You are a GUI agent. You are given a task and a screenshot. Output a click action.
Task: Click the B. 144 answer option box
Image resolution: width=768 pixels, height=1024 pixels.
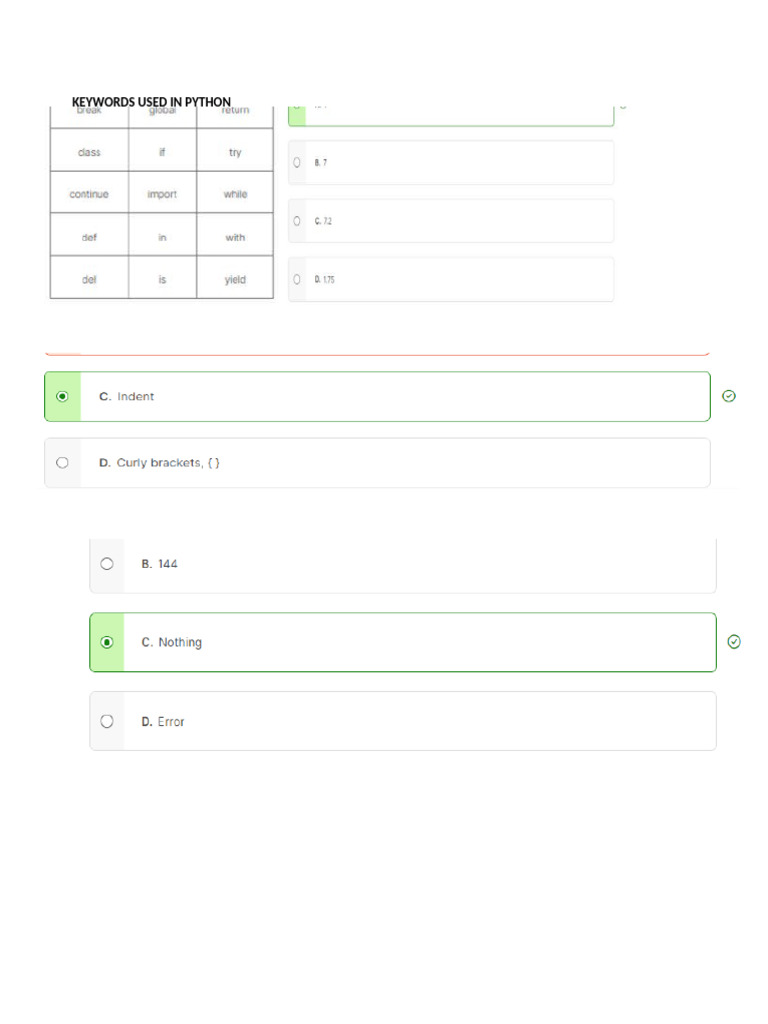tap(403, 566)
